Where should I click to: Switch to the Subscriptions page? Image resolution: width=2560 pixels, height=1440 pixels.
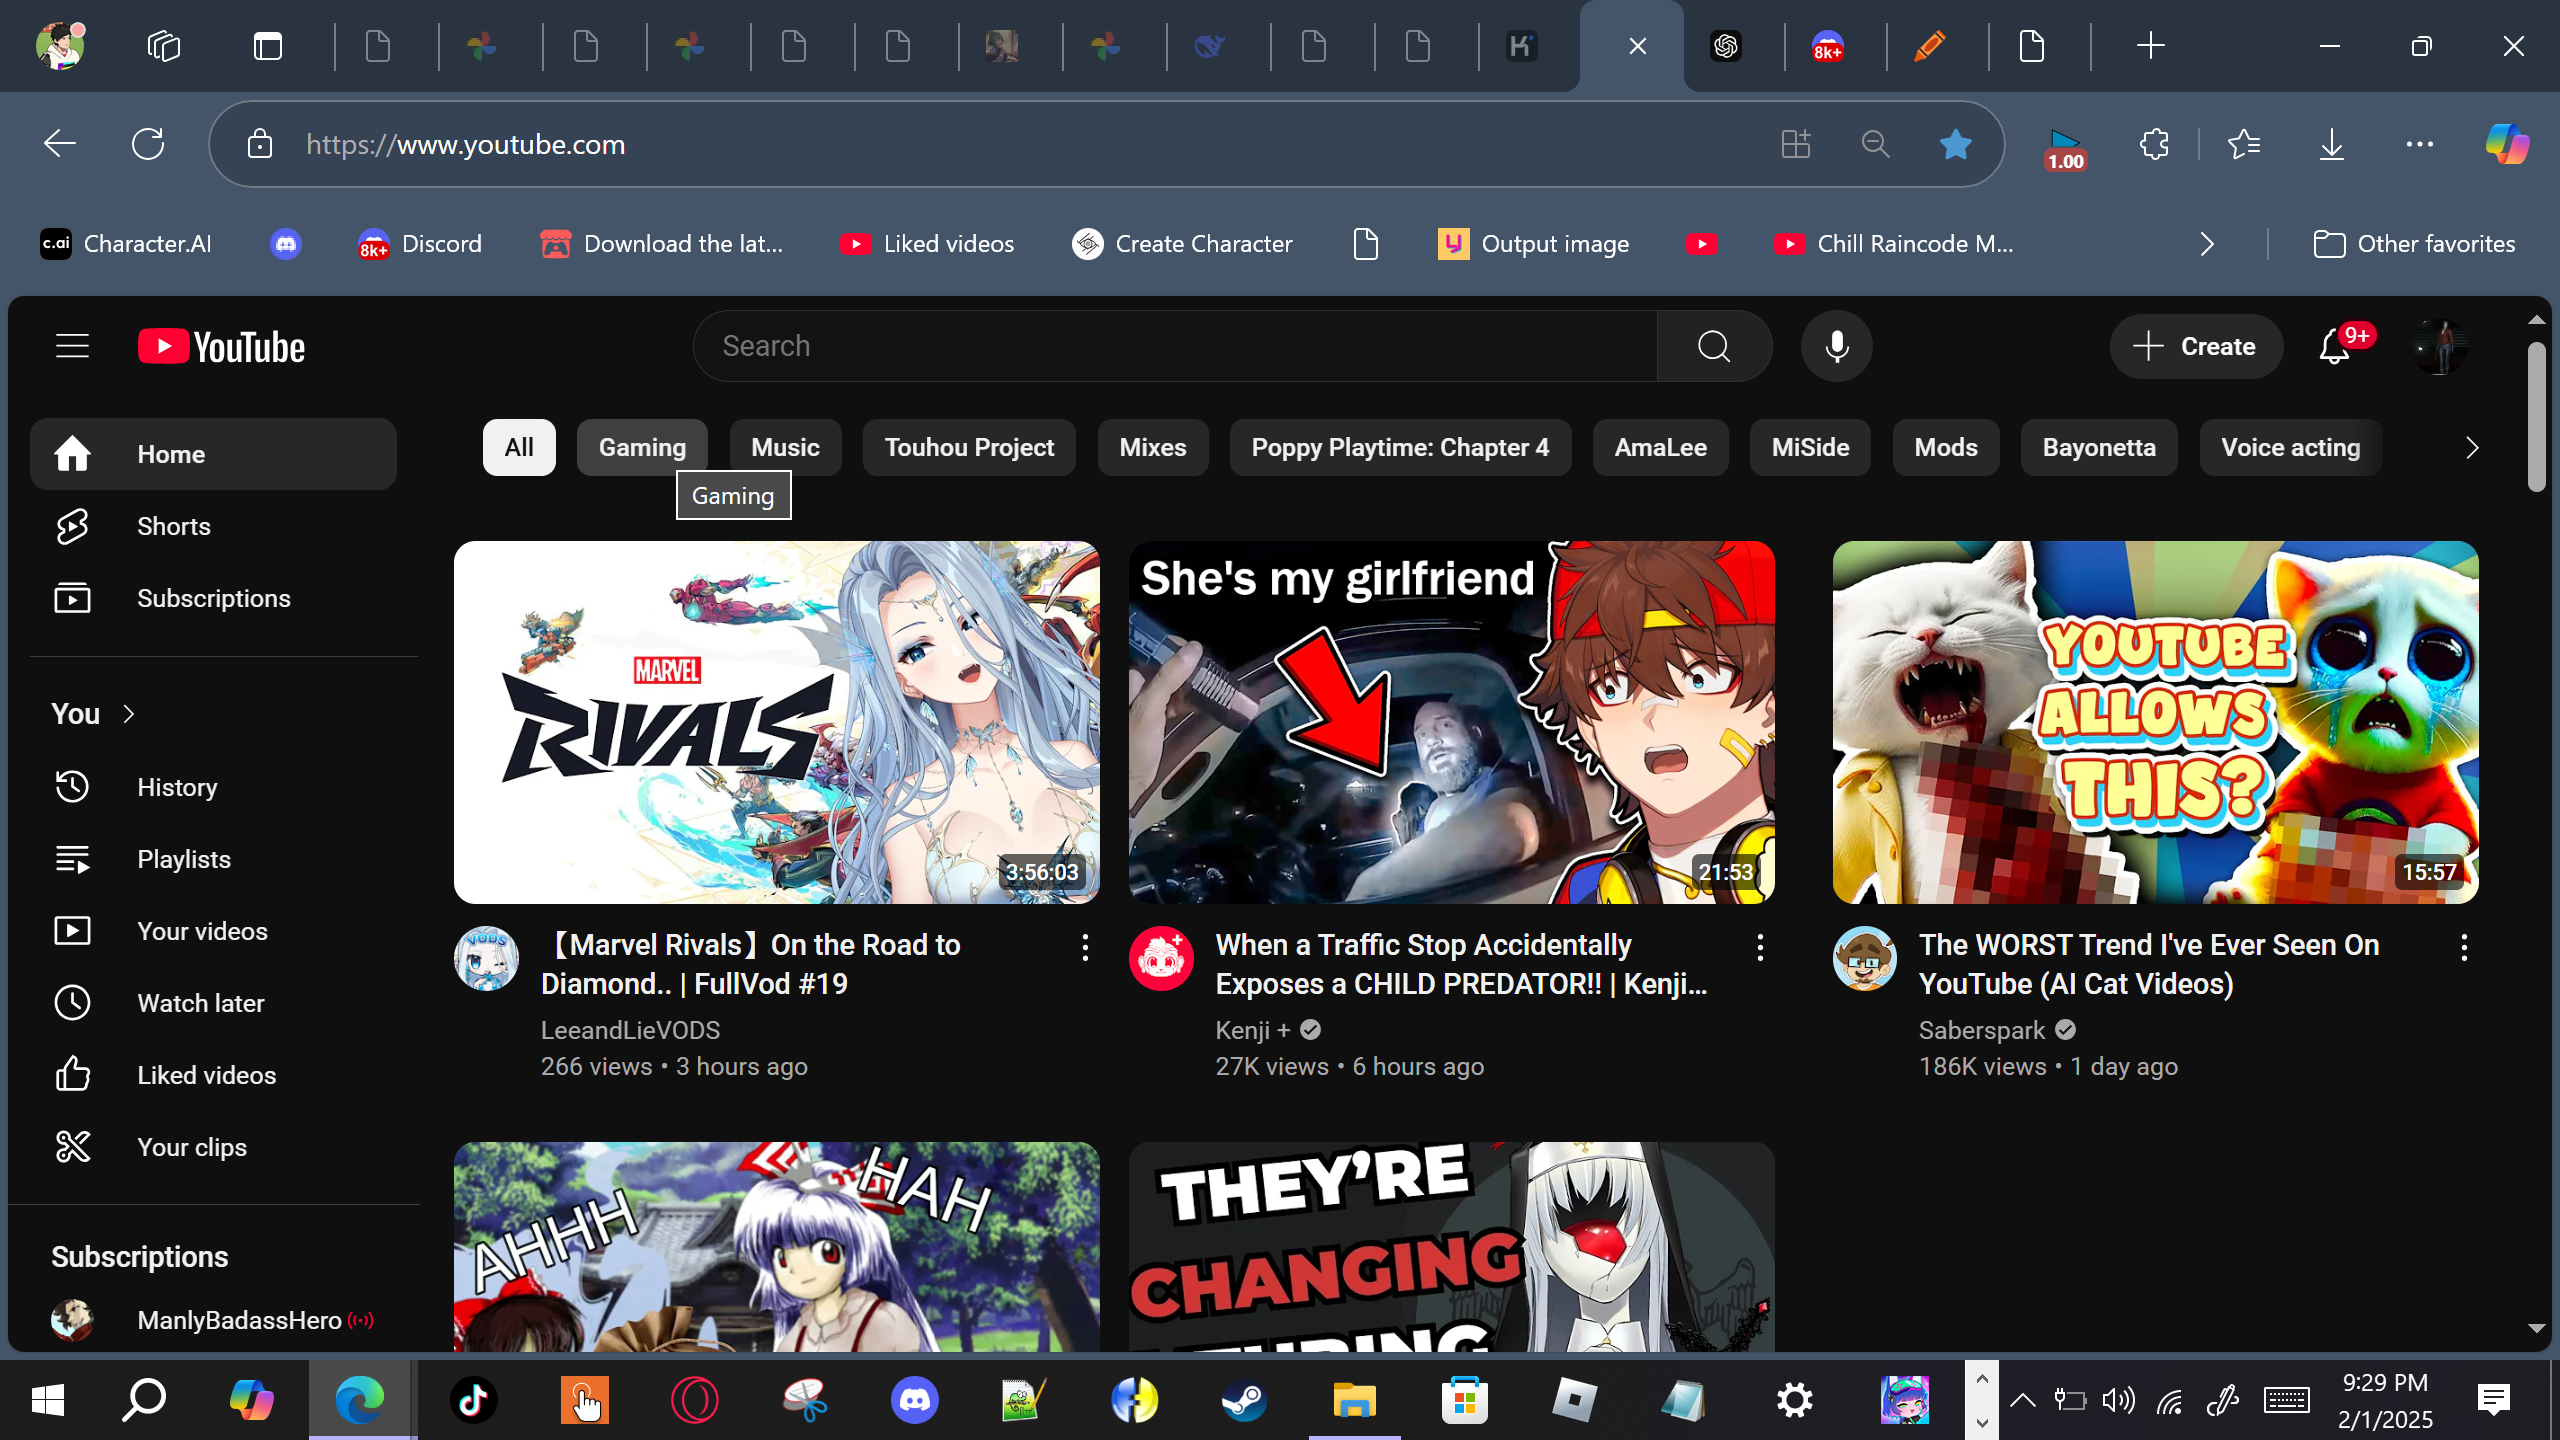pyautogui.click(x=213, y=598)
